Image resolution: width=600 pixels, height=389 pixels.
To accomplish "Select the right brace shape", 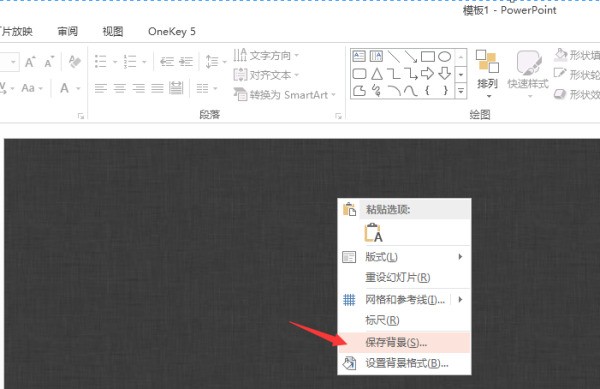I will click(x=445, y=91).
